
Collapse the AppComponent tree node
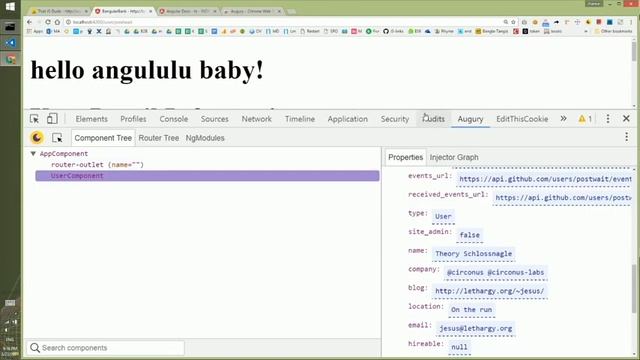point(33,153)
